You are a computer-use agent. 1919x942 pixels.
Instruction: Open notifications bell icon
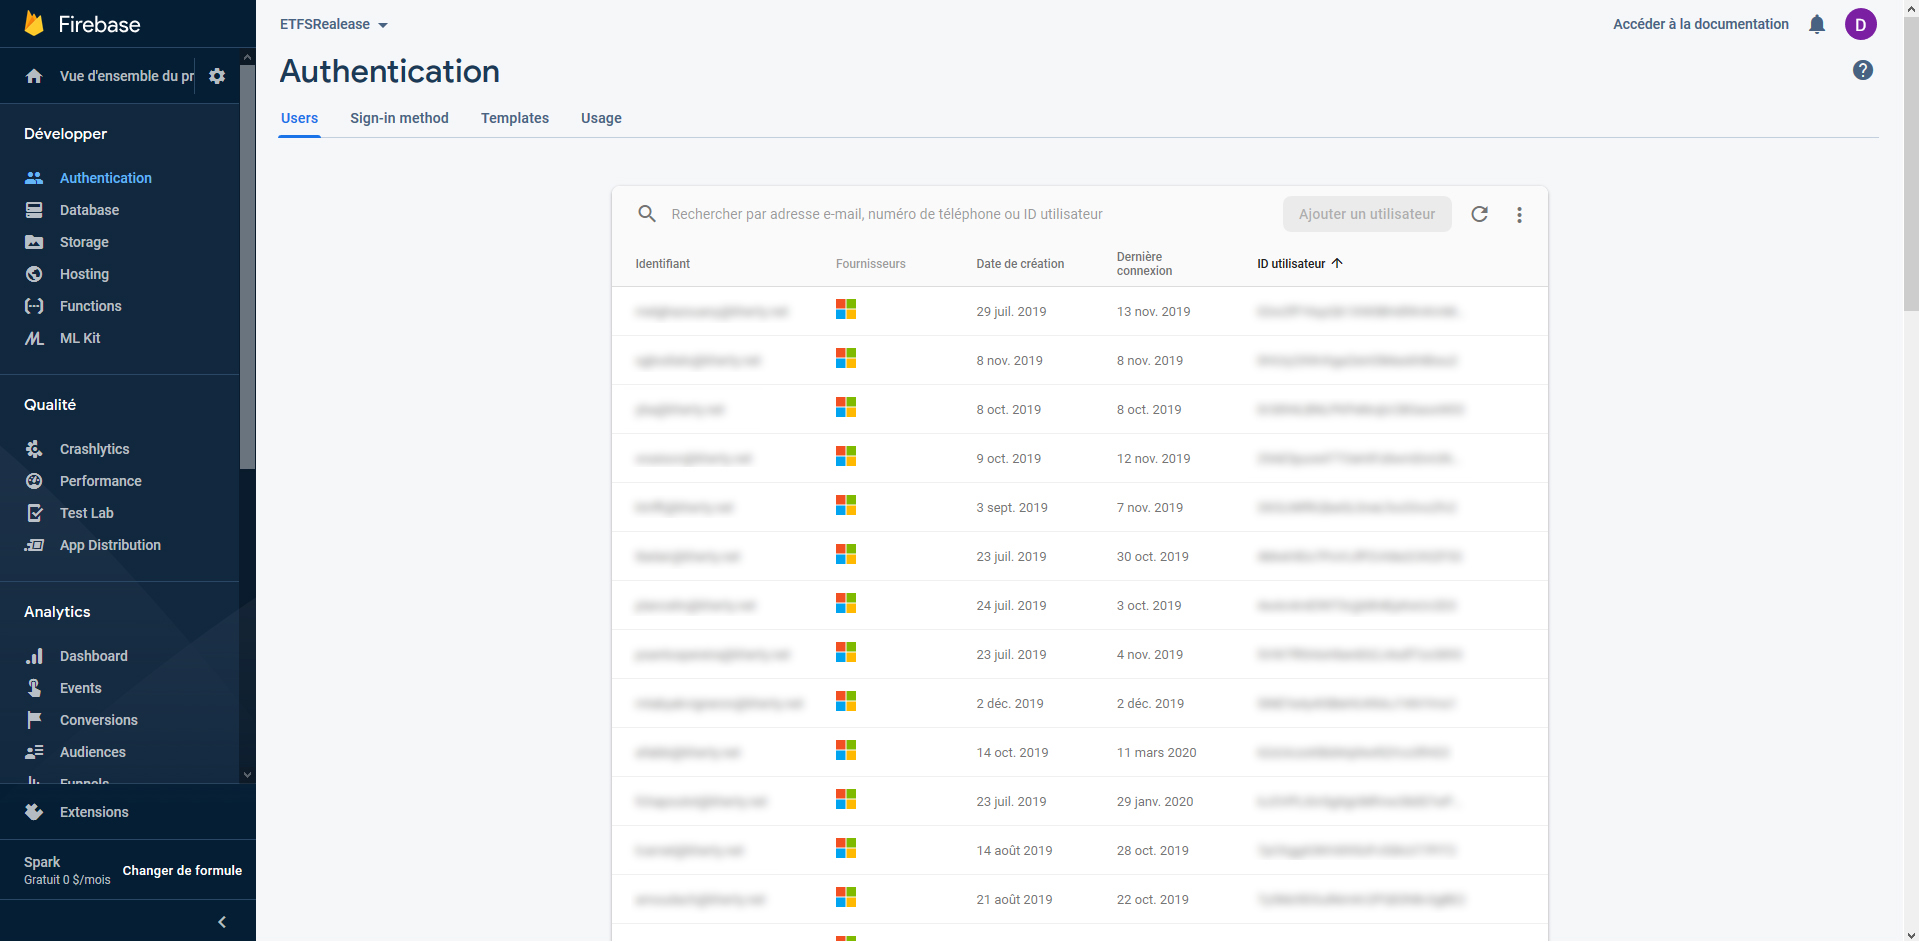click(x=1817, y=24)
